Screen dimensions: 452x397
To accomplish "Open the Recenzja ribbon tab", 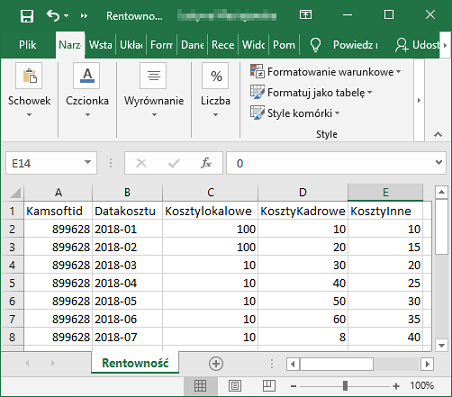I will [223, 45].
